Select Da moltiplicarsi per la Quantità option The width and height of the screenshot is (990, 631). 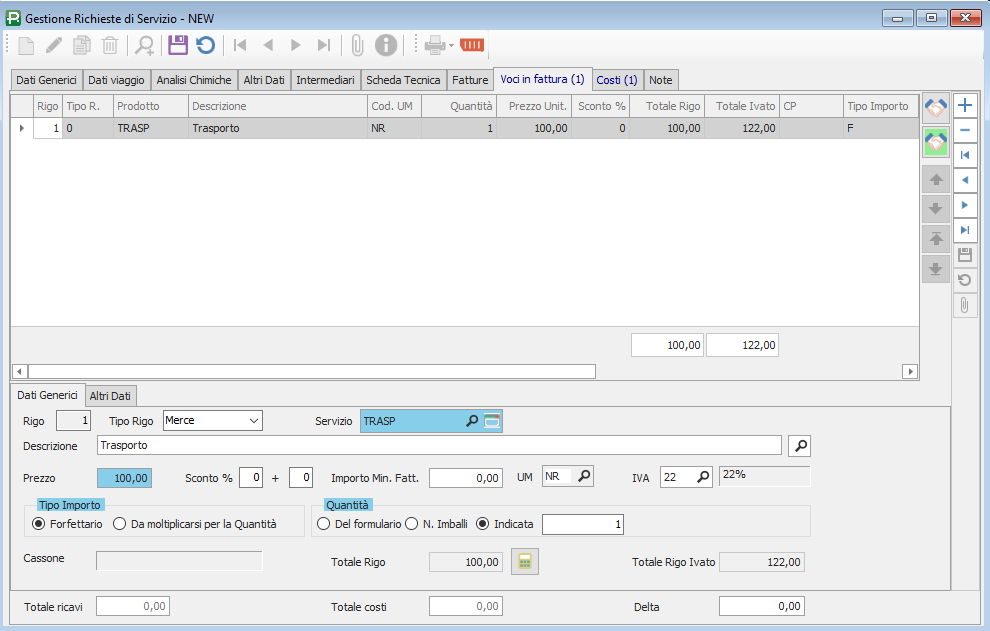tap(119, 523)
